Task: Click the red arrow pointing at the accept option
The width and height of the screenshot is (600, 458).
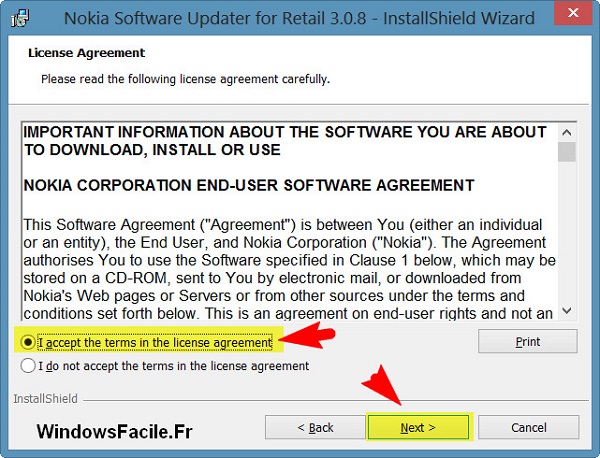Action: pos(307,336)
